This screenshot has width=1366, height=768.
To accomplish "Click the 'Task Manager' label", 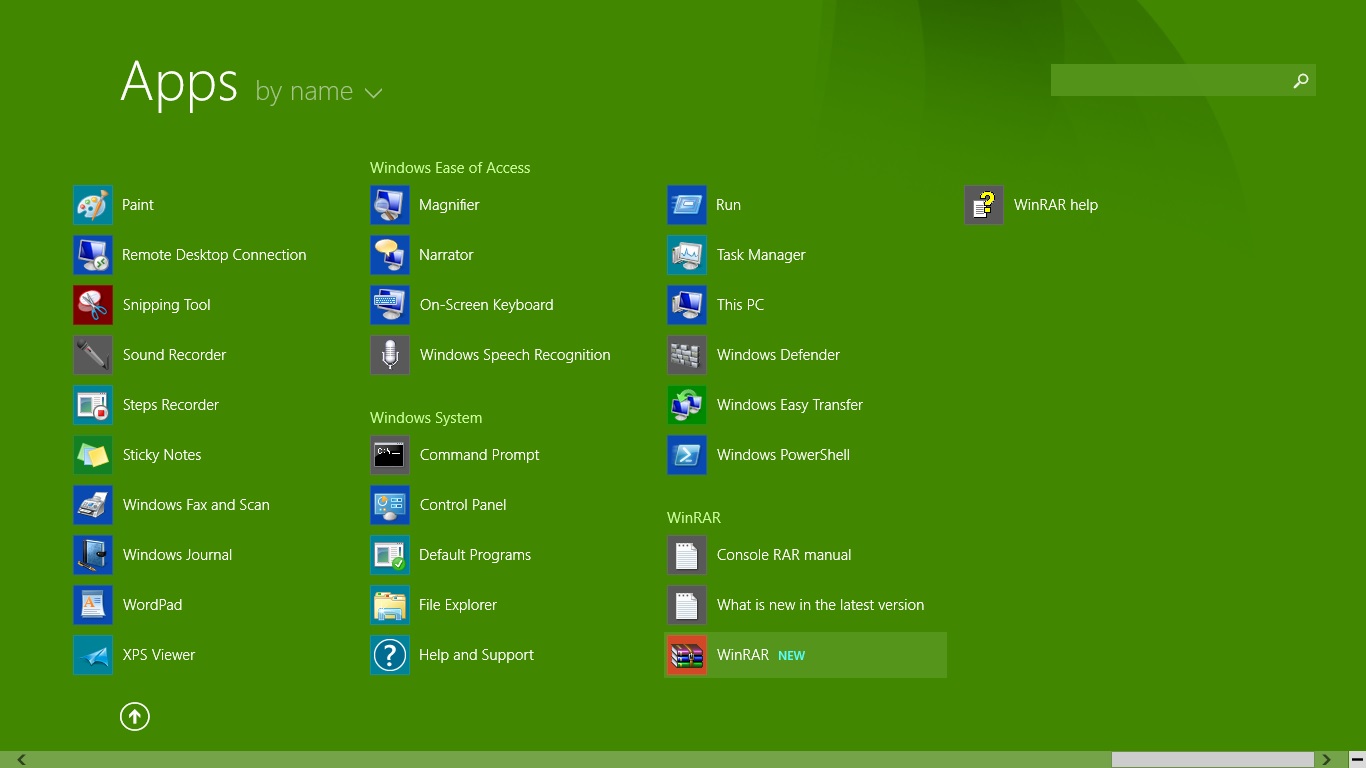I will (x=761, y=255).
